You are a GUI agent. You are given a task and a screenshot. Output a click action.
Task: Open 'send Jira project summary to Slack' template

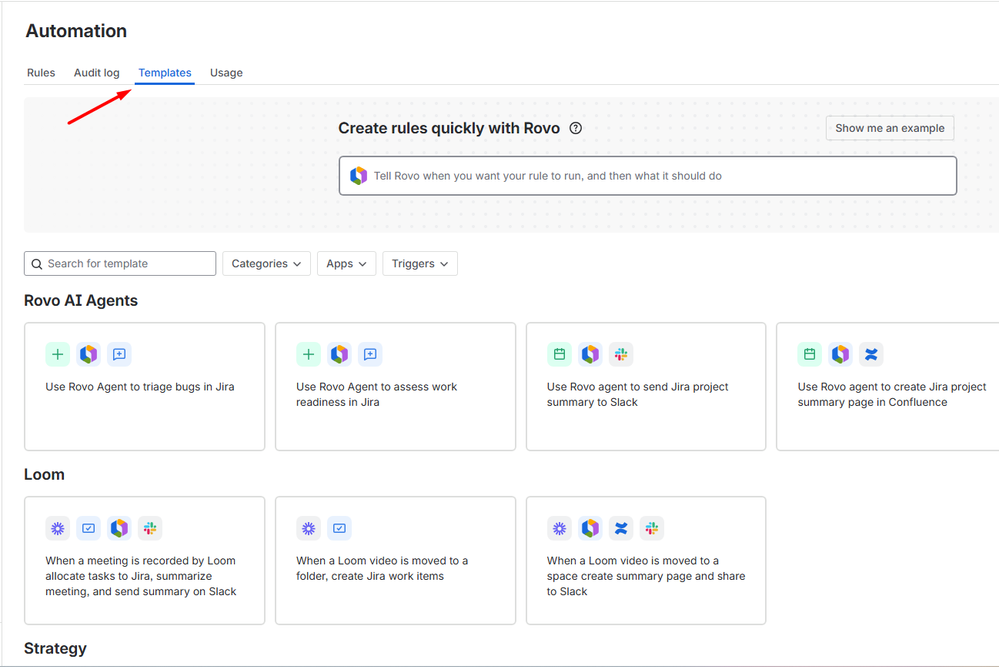click(x=646, y=387)
